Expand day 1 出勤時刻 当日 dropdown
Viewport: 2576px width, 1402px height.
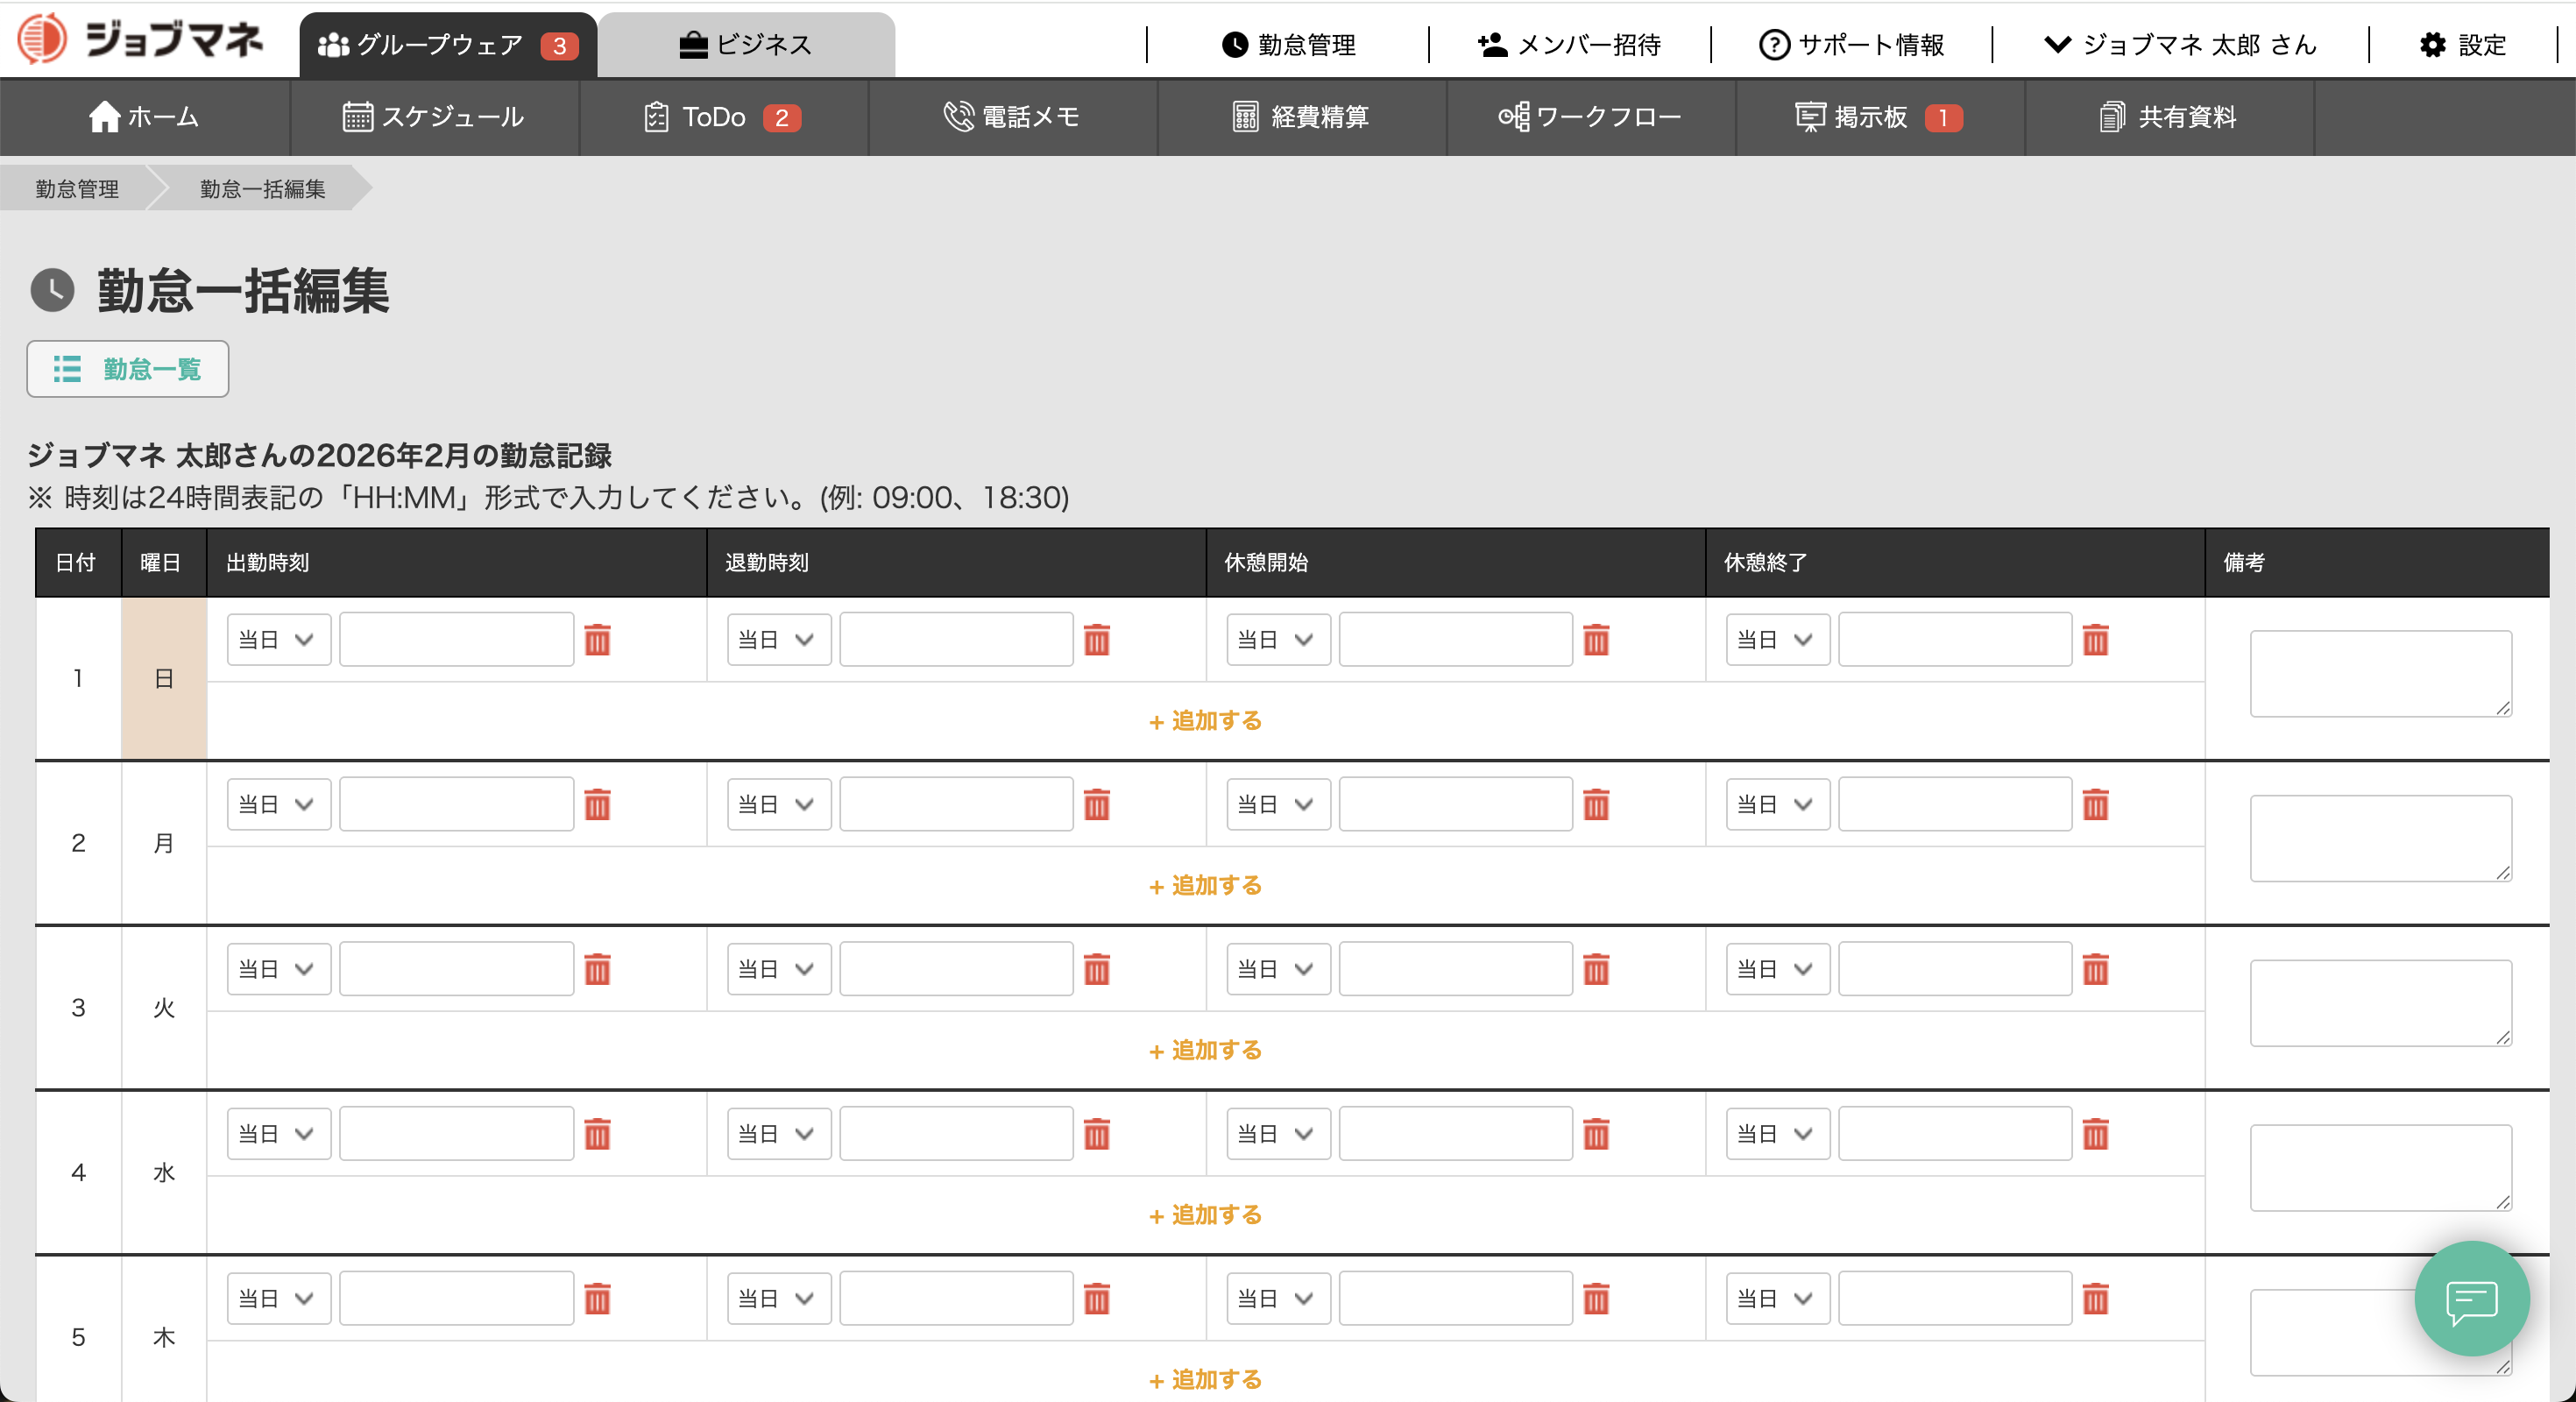pos(278,640)
